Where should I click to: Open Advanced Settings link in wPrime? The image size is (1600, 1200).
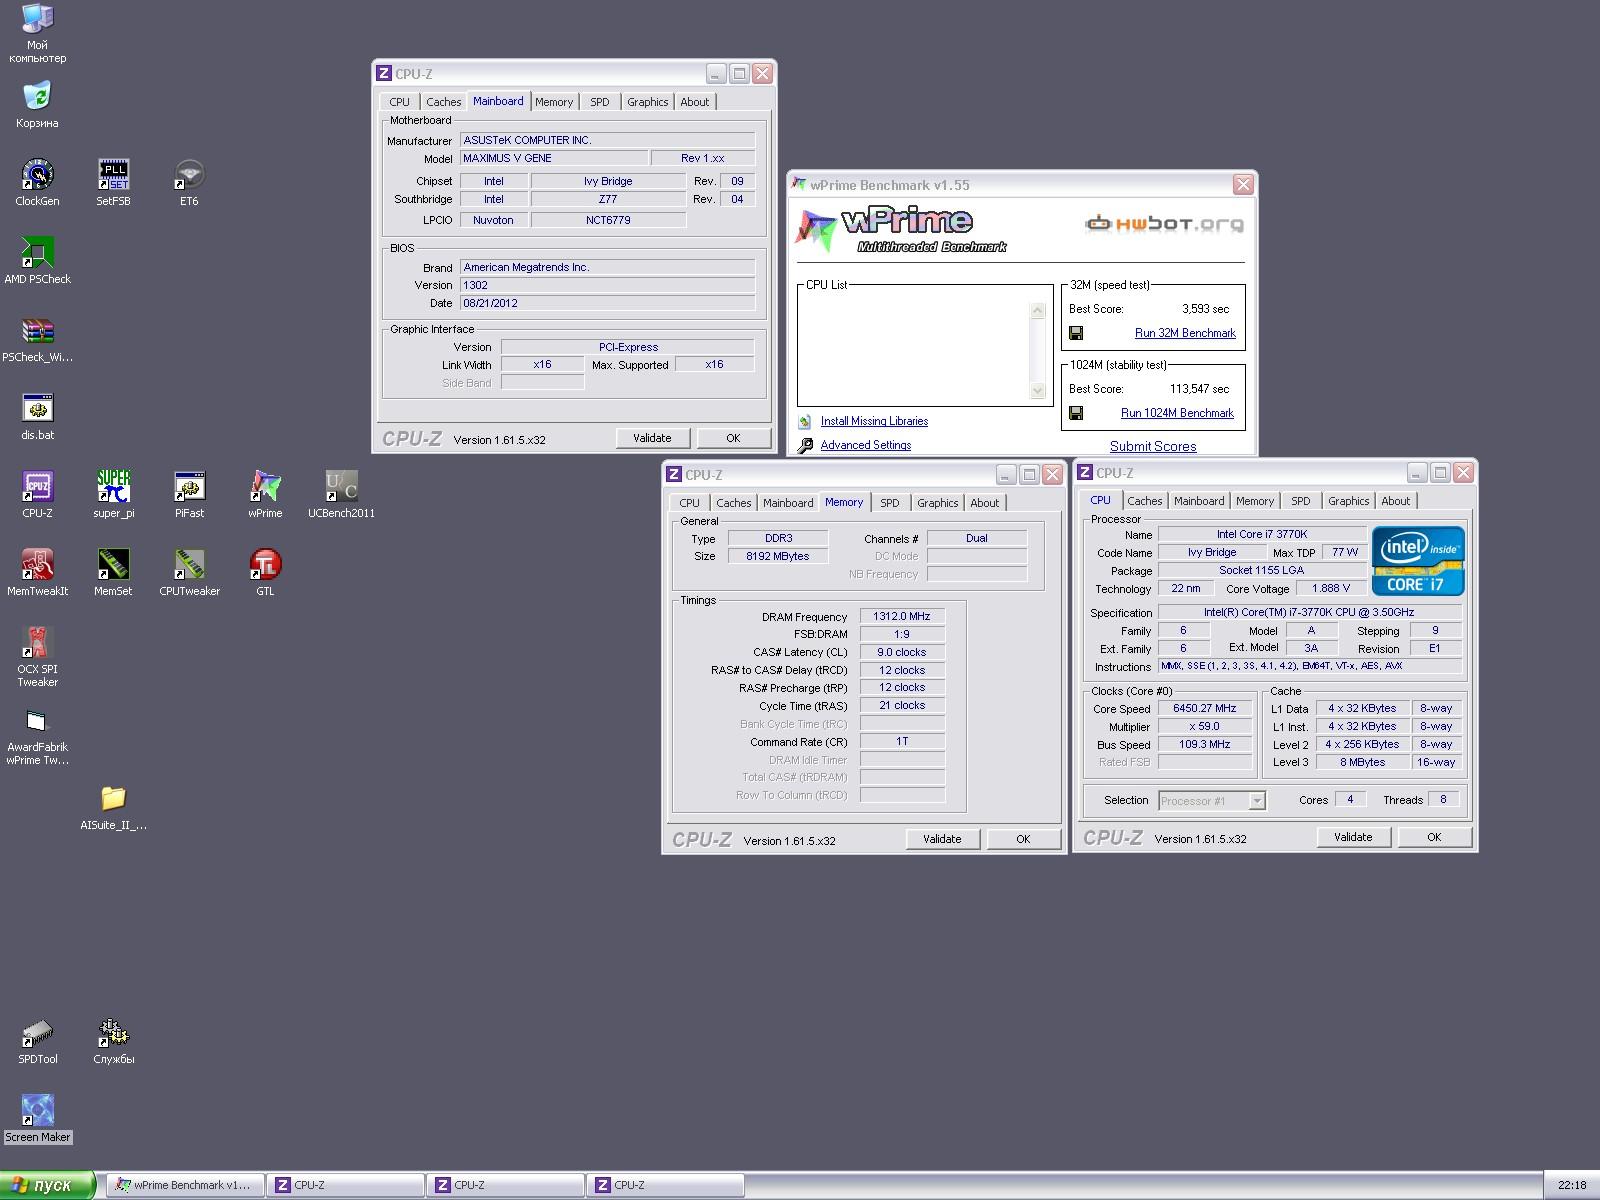coord(865,445)
